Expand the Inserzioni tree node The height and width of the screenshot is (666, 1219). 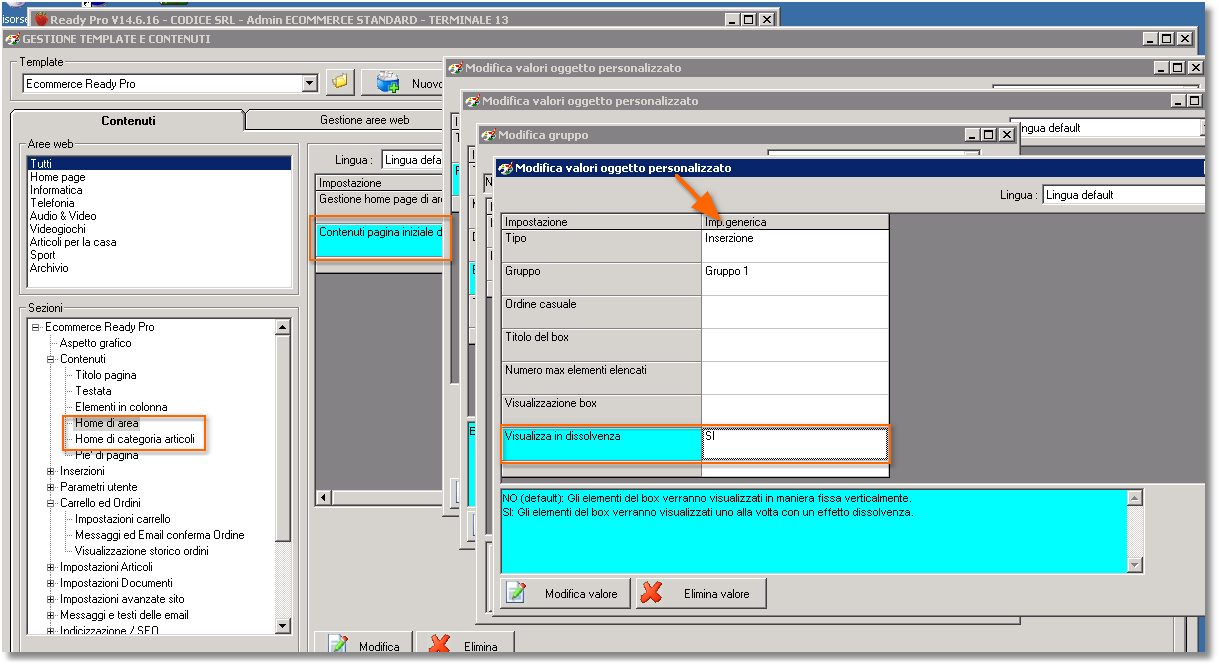click(x=51, y=471)
